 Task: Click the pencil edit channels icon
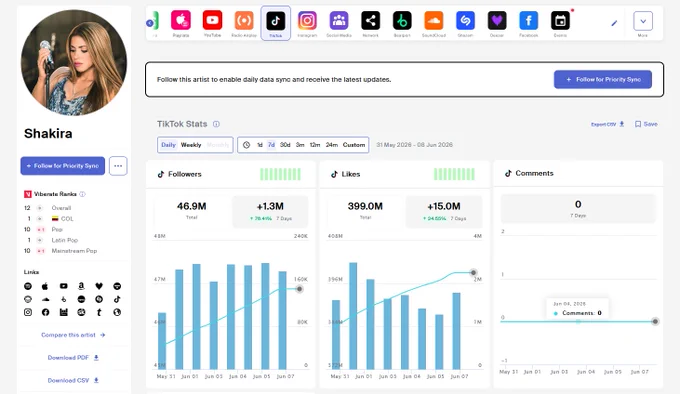(x=614, y=23)
